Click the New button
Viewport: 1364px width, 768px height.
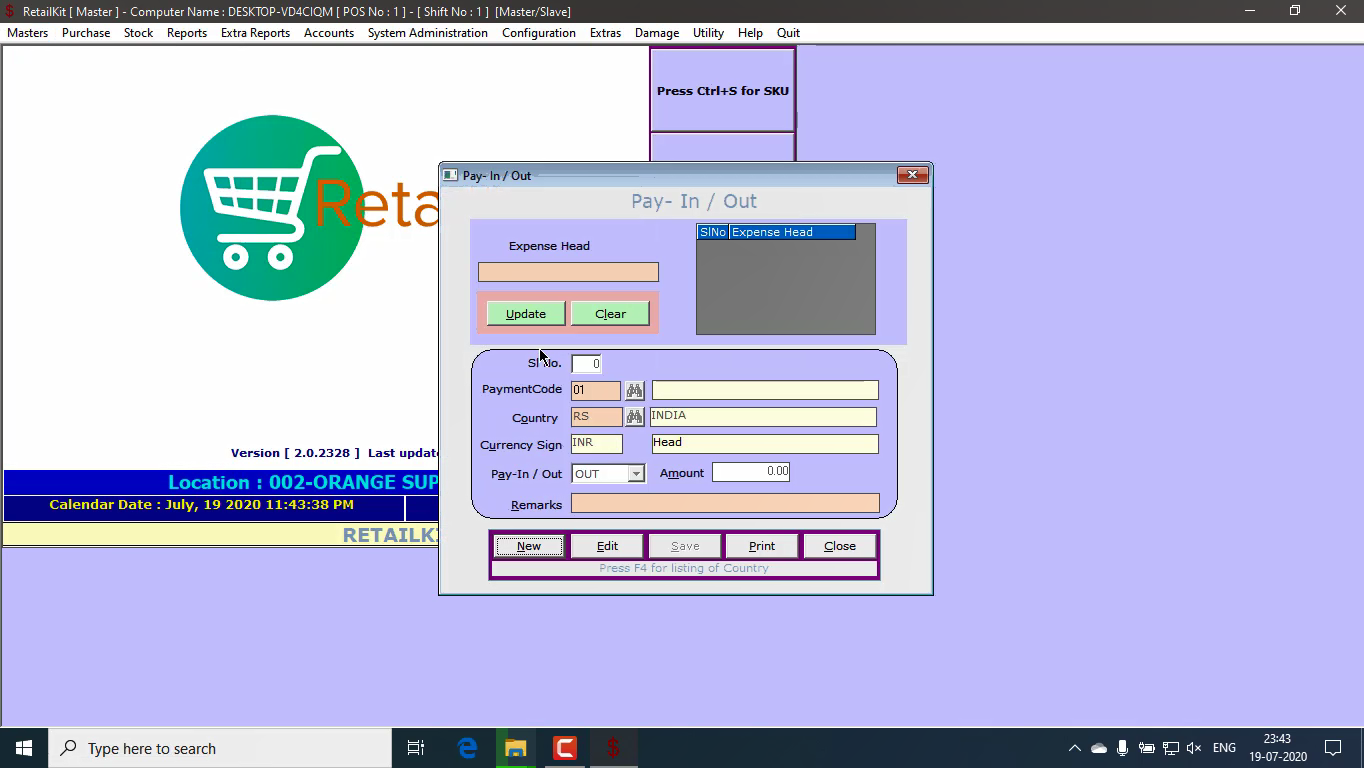[x=528, y=546]
